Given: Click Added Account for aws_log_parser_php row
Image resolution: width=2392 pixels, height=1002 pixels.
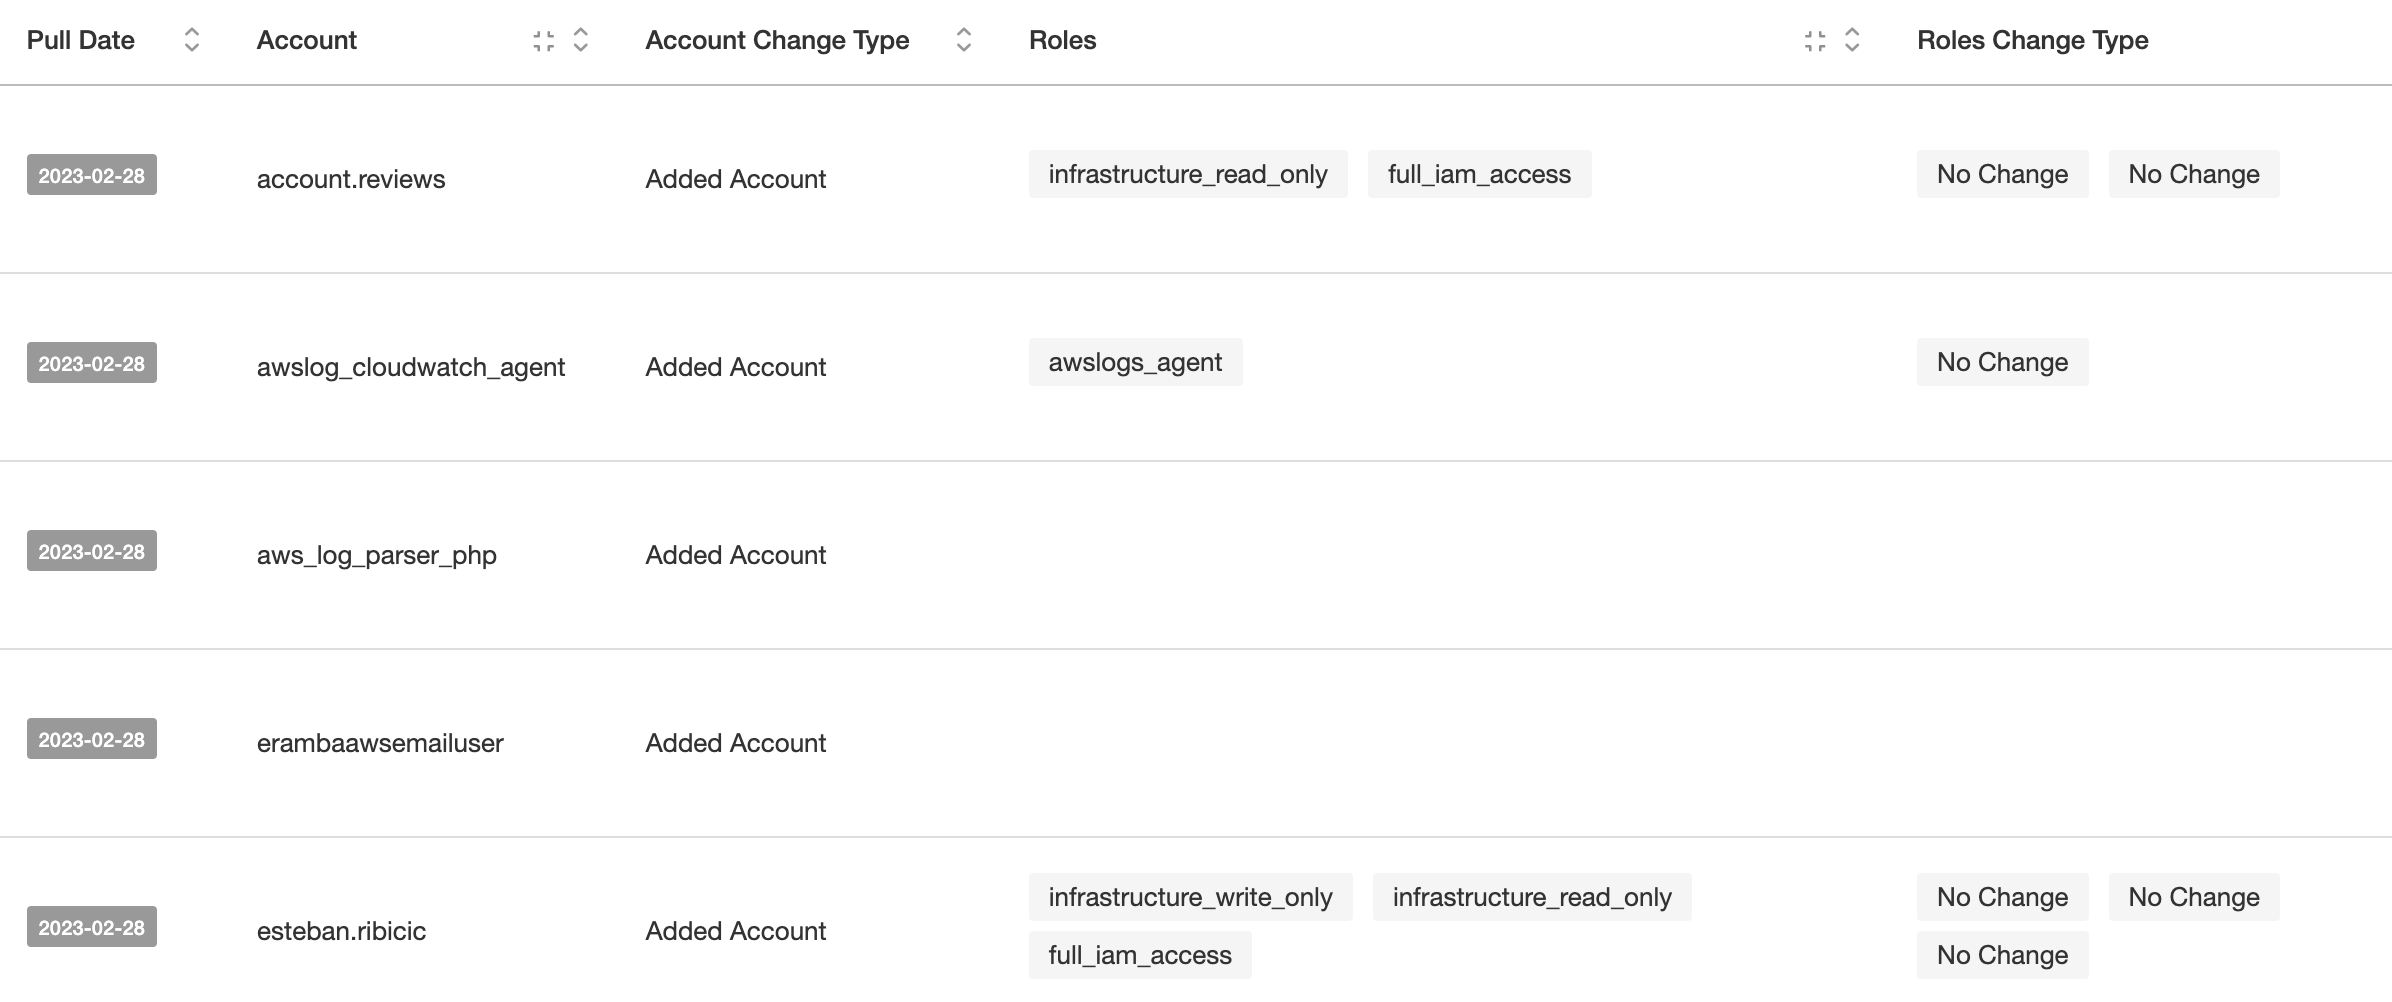Looking at the screenshot, I should (x=735, y=555).
